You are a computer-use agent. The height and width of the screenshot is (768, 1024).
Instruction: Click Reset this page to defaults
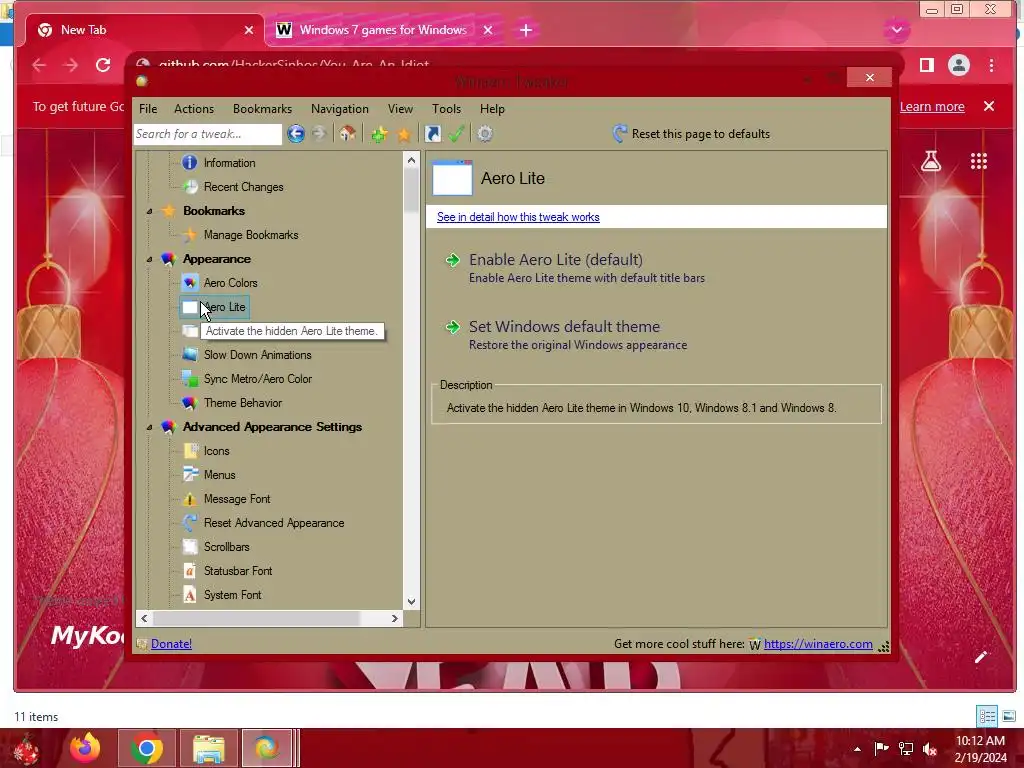pos(692,134)
